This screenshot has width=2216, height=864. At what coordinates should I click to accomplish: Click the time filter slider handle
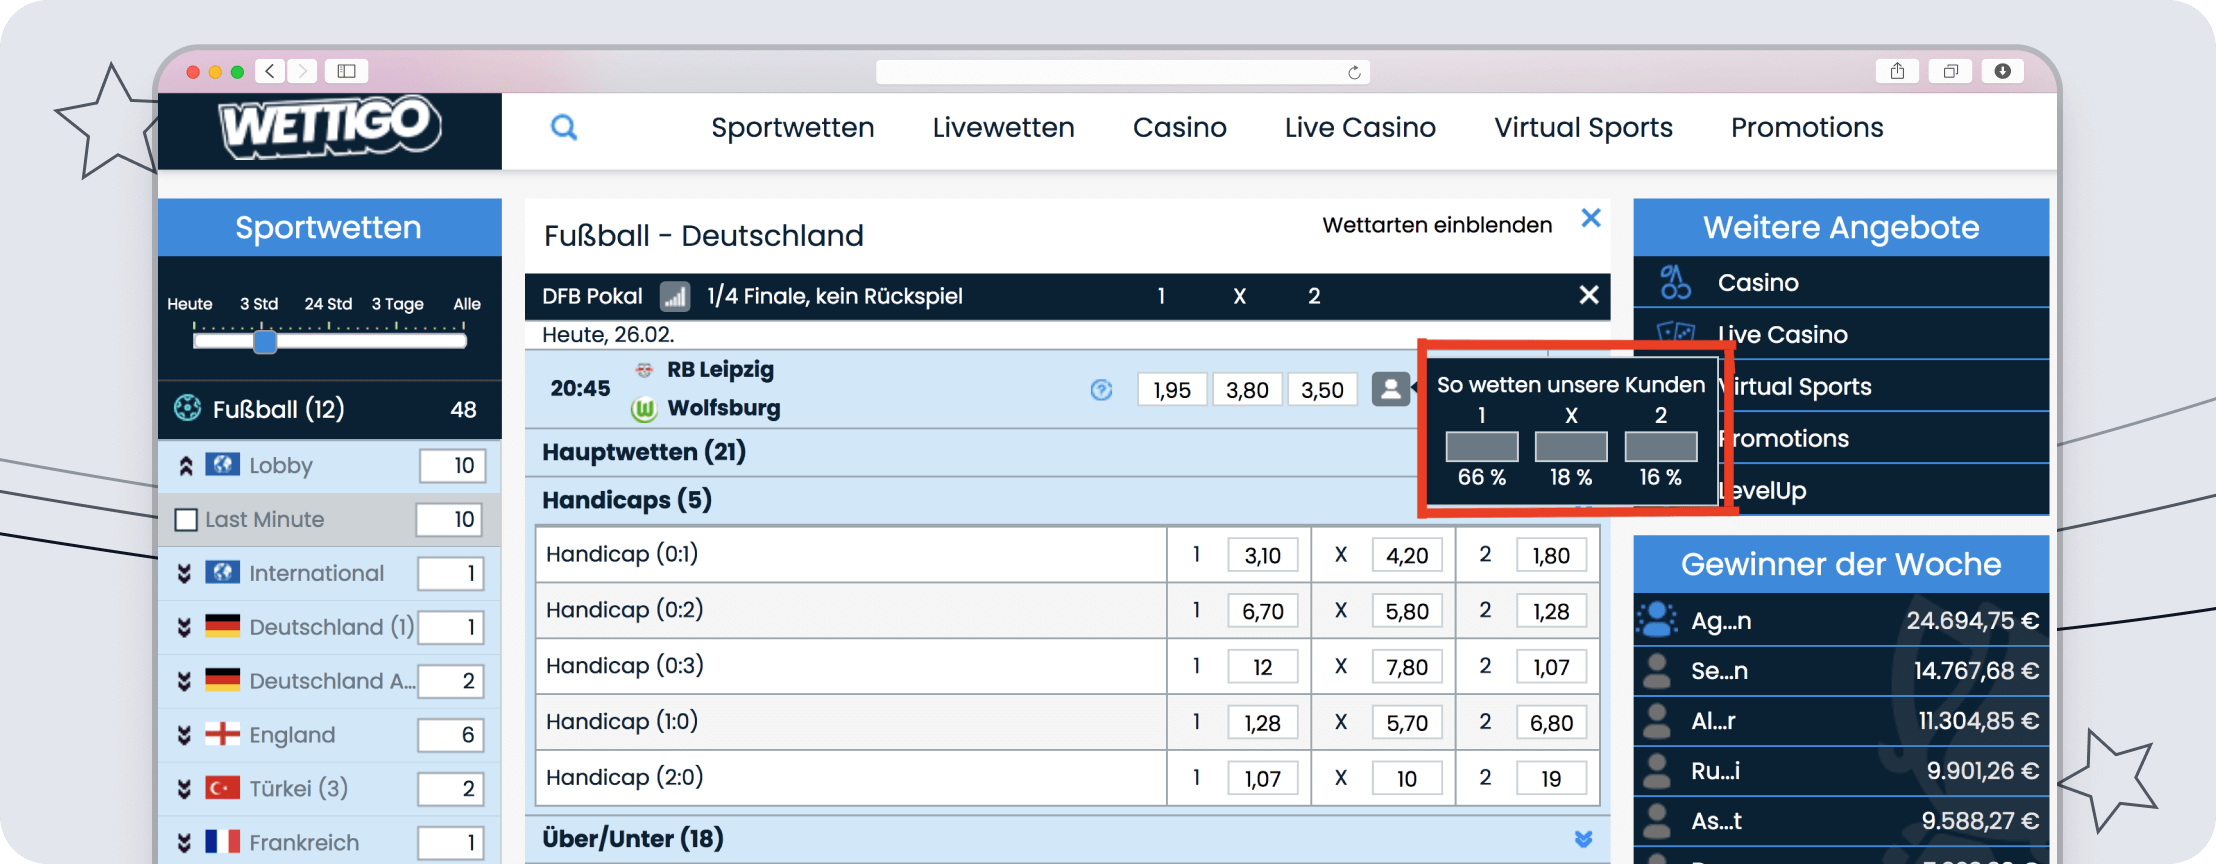(x=265, y=342)
